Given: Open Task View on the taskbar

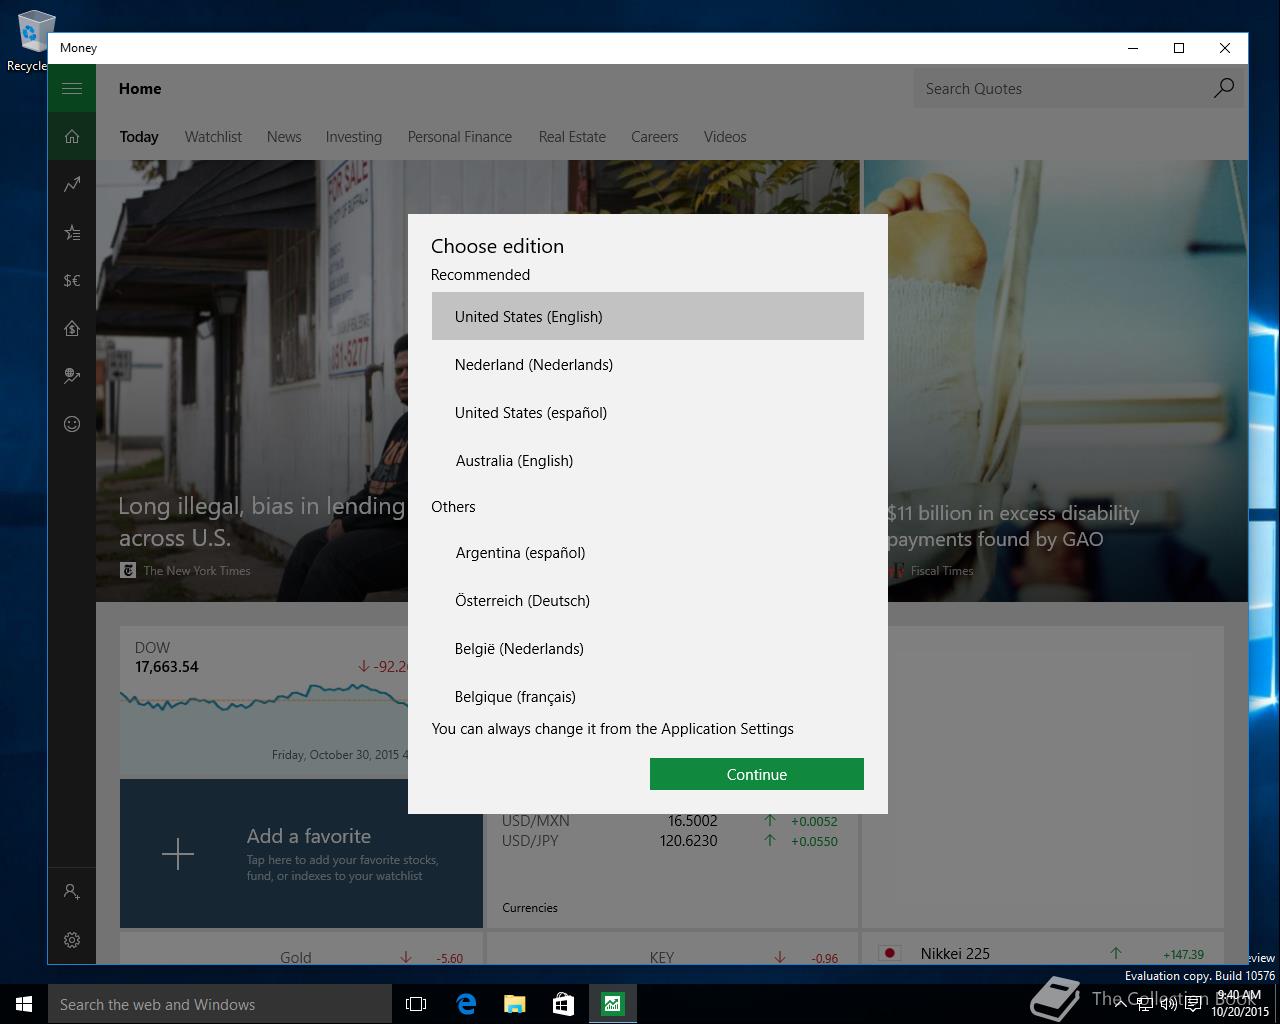Looking at the screenshot, I should point(416,1004).
